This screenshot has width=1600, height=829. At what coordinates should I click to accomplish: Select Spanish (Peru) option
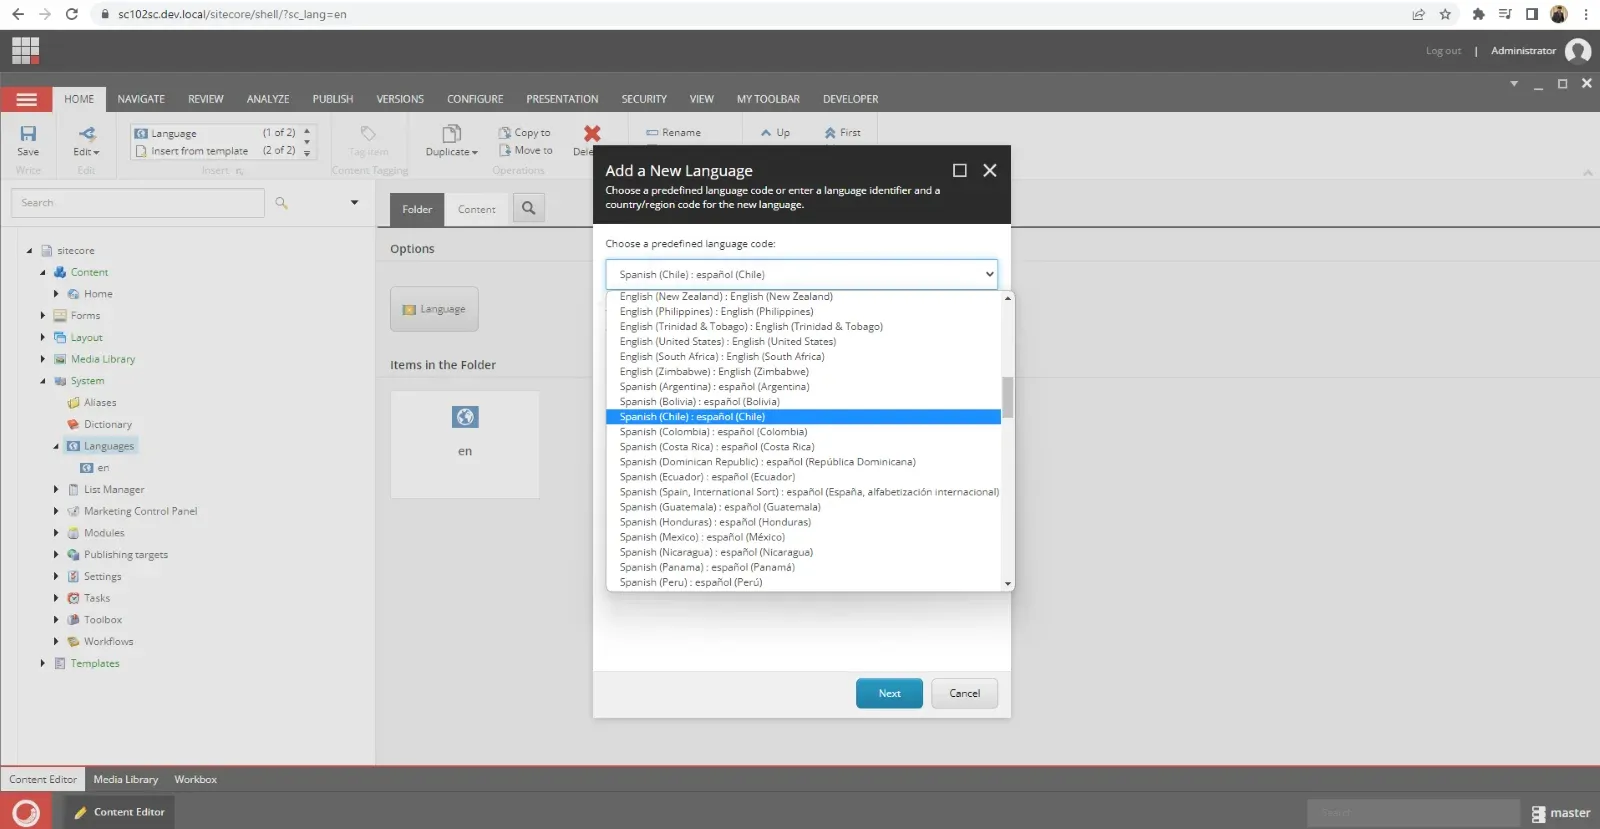tap(804, 582)
